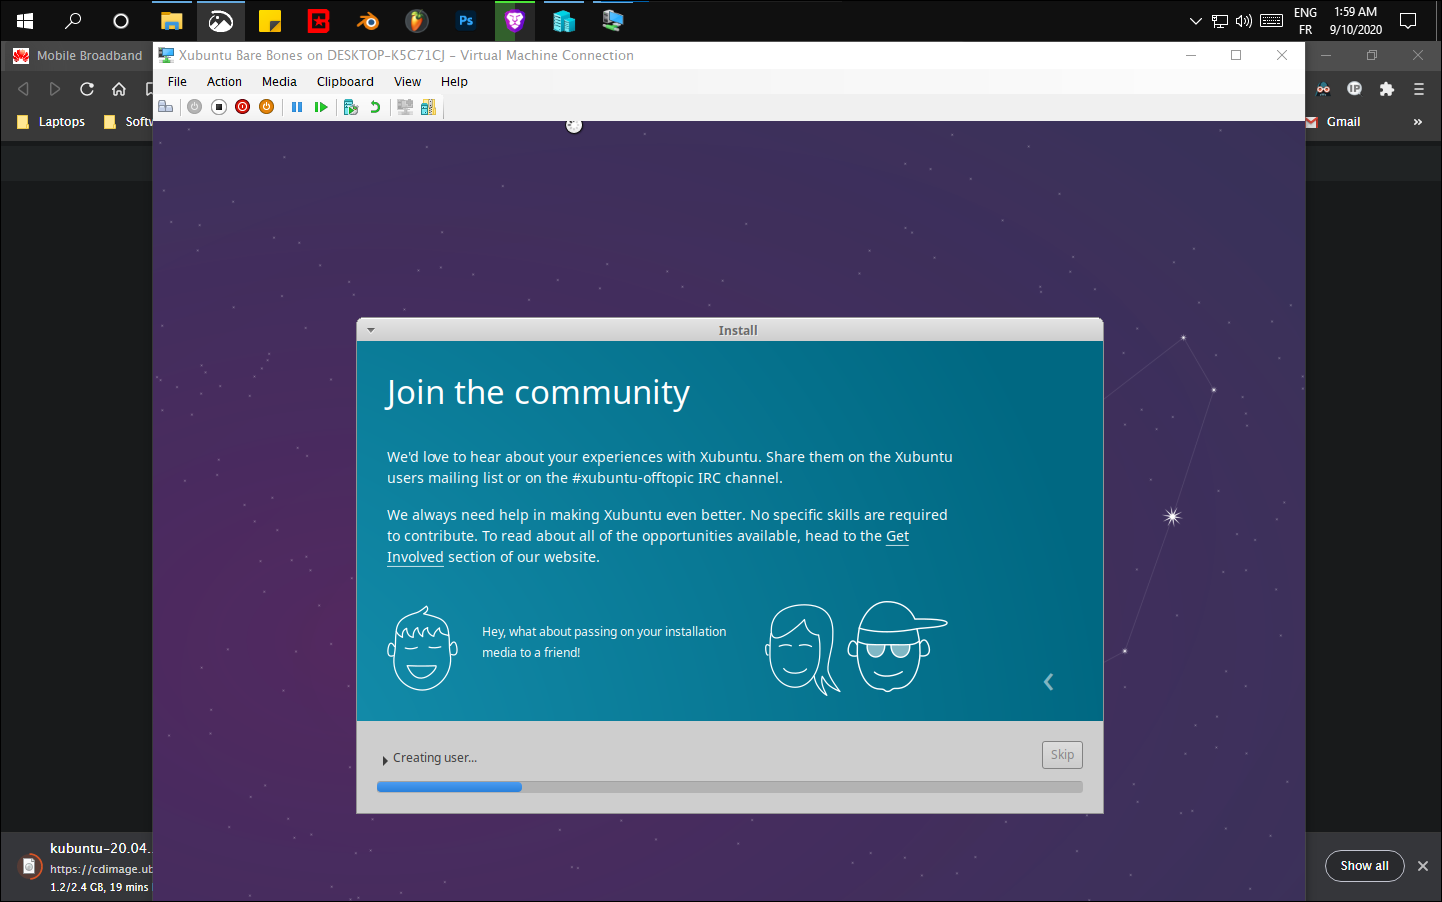Open the File menu
The height and width of the screenshot is (902, 1442).
tap(177, 82)
